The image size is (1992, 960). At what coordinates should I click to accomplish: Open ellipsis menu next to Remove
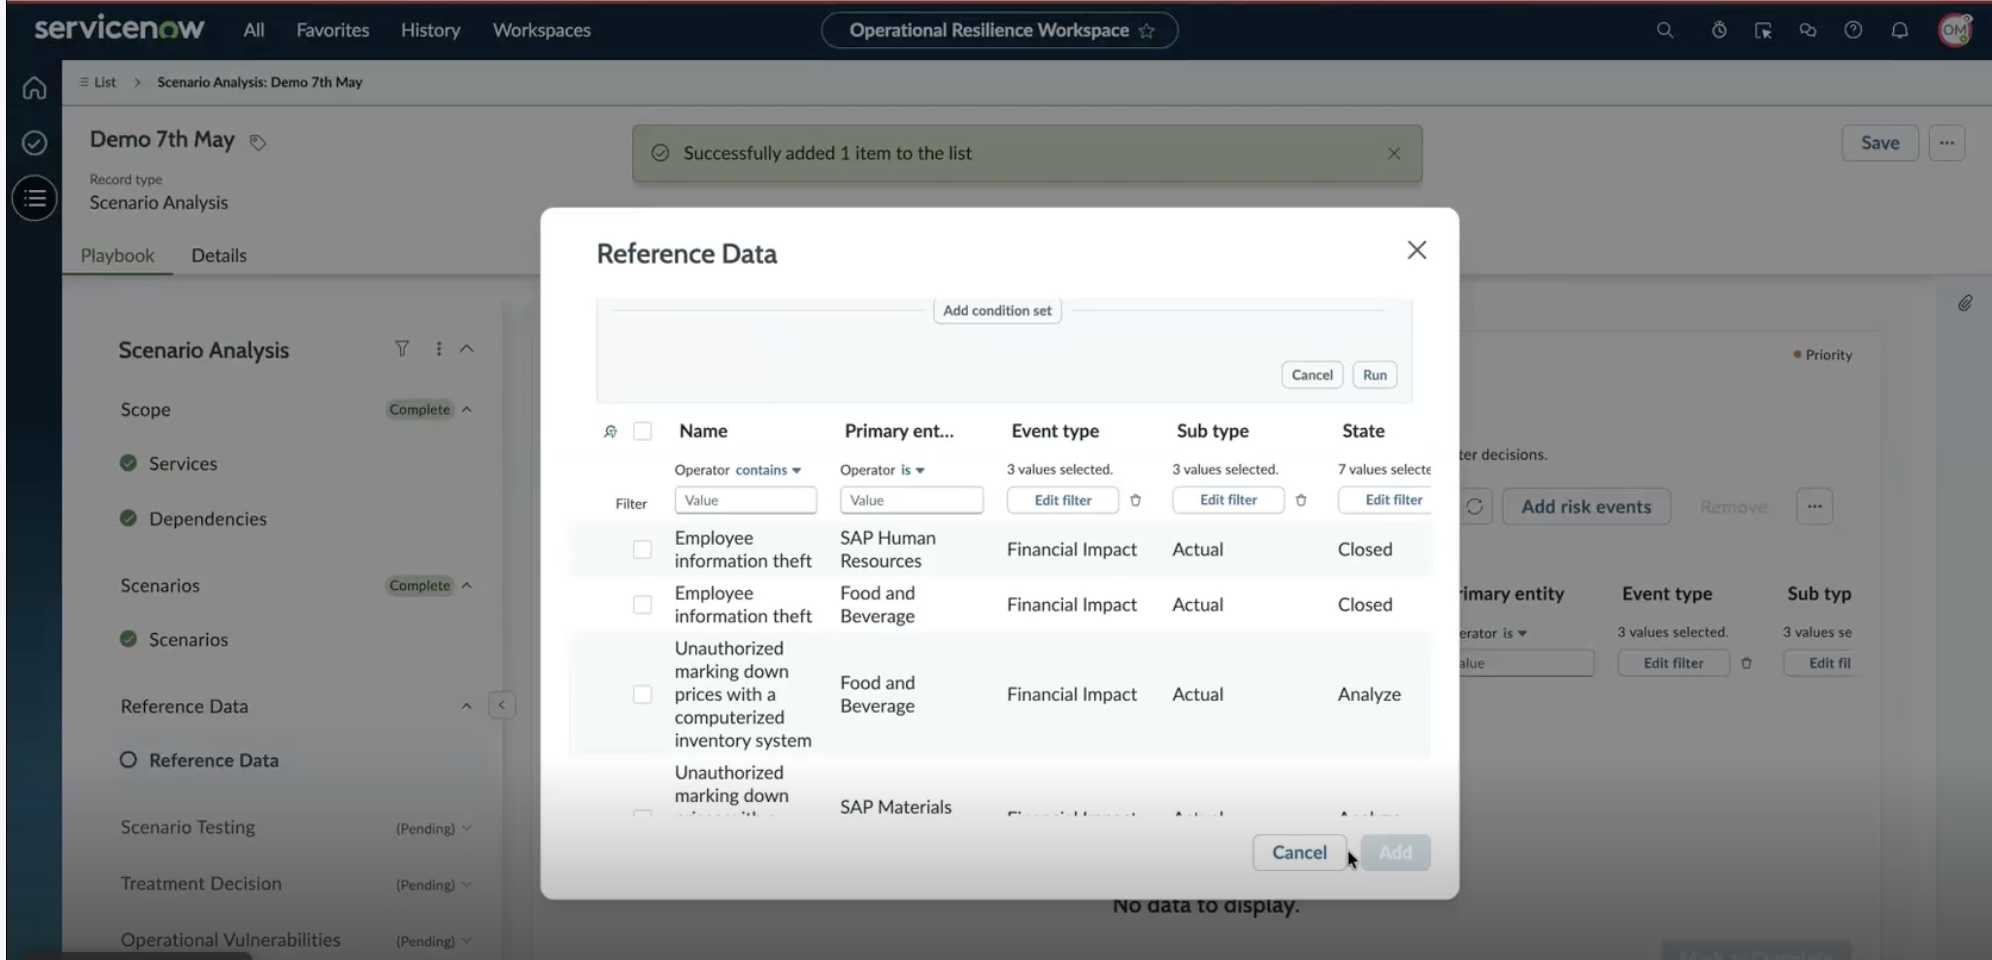point(1814,507)
